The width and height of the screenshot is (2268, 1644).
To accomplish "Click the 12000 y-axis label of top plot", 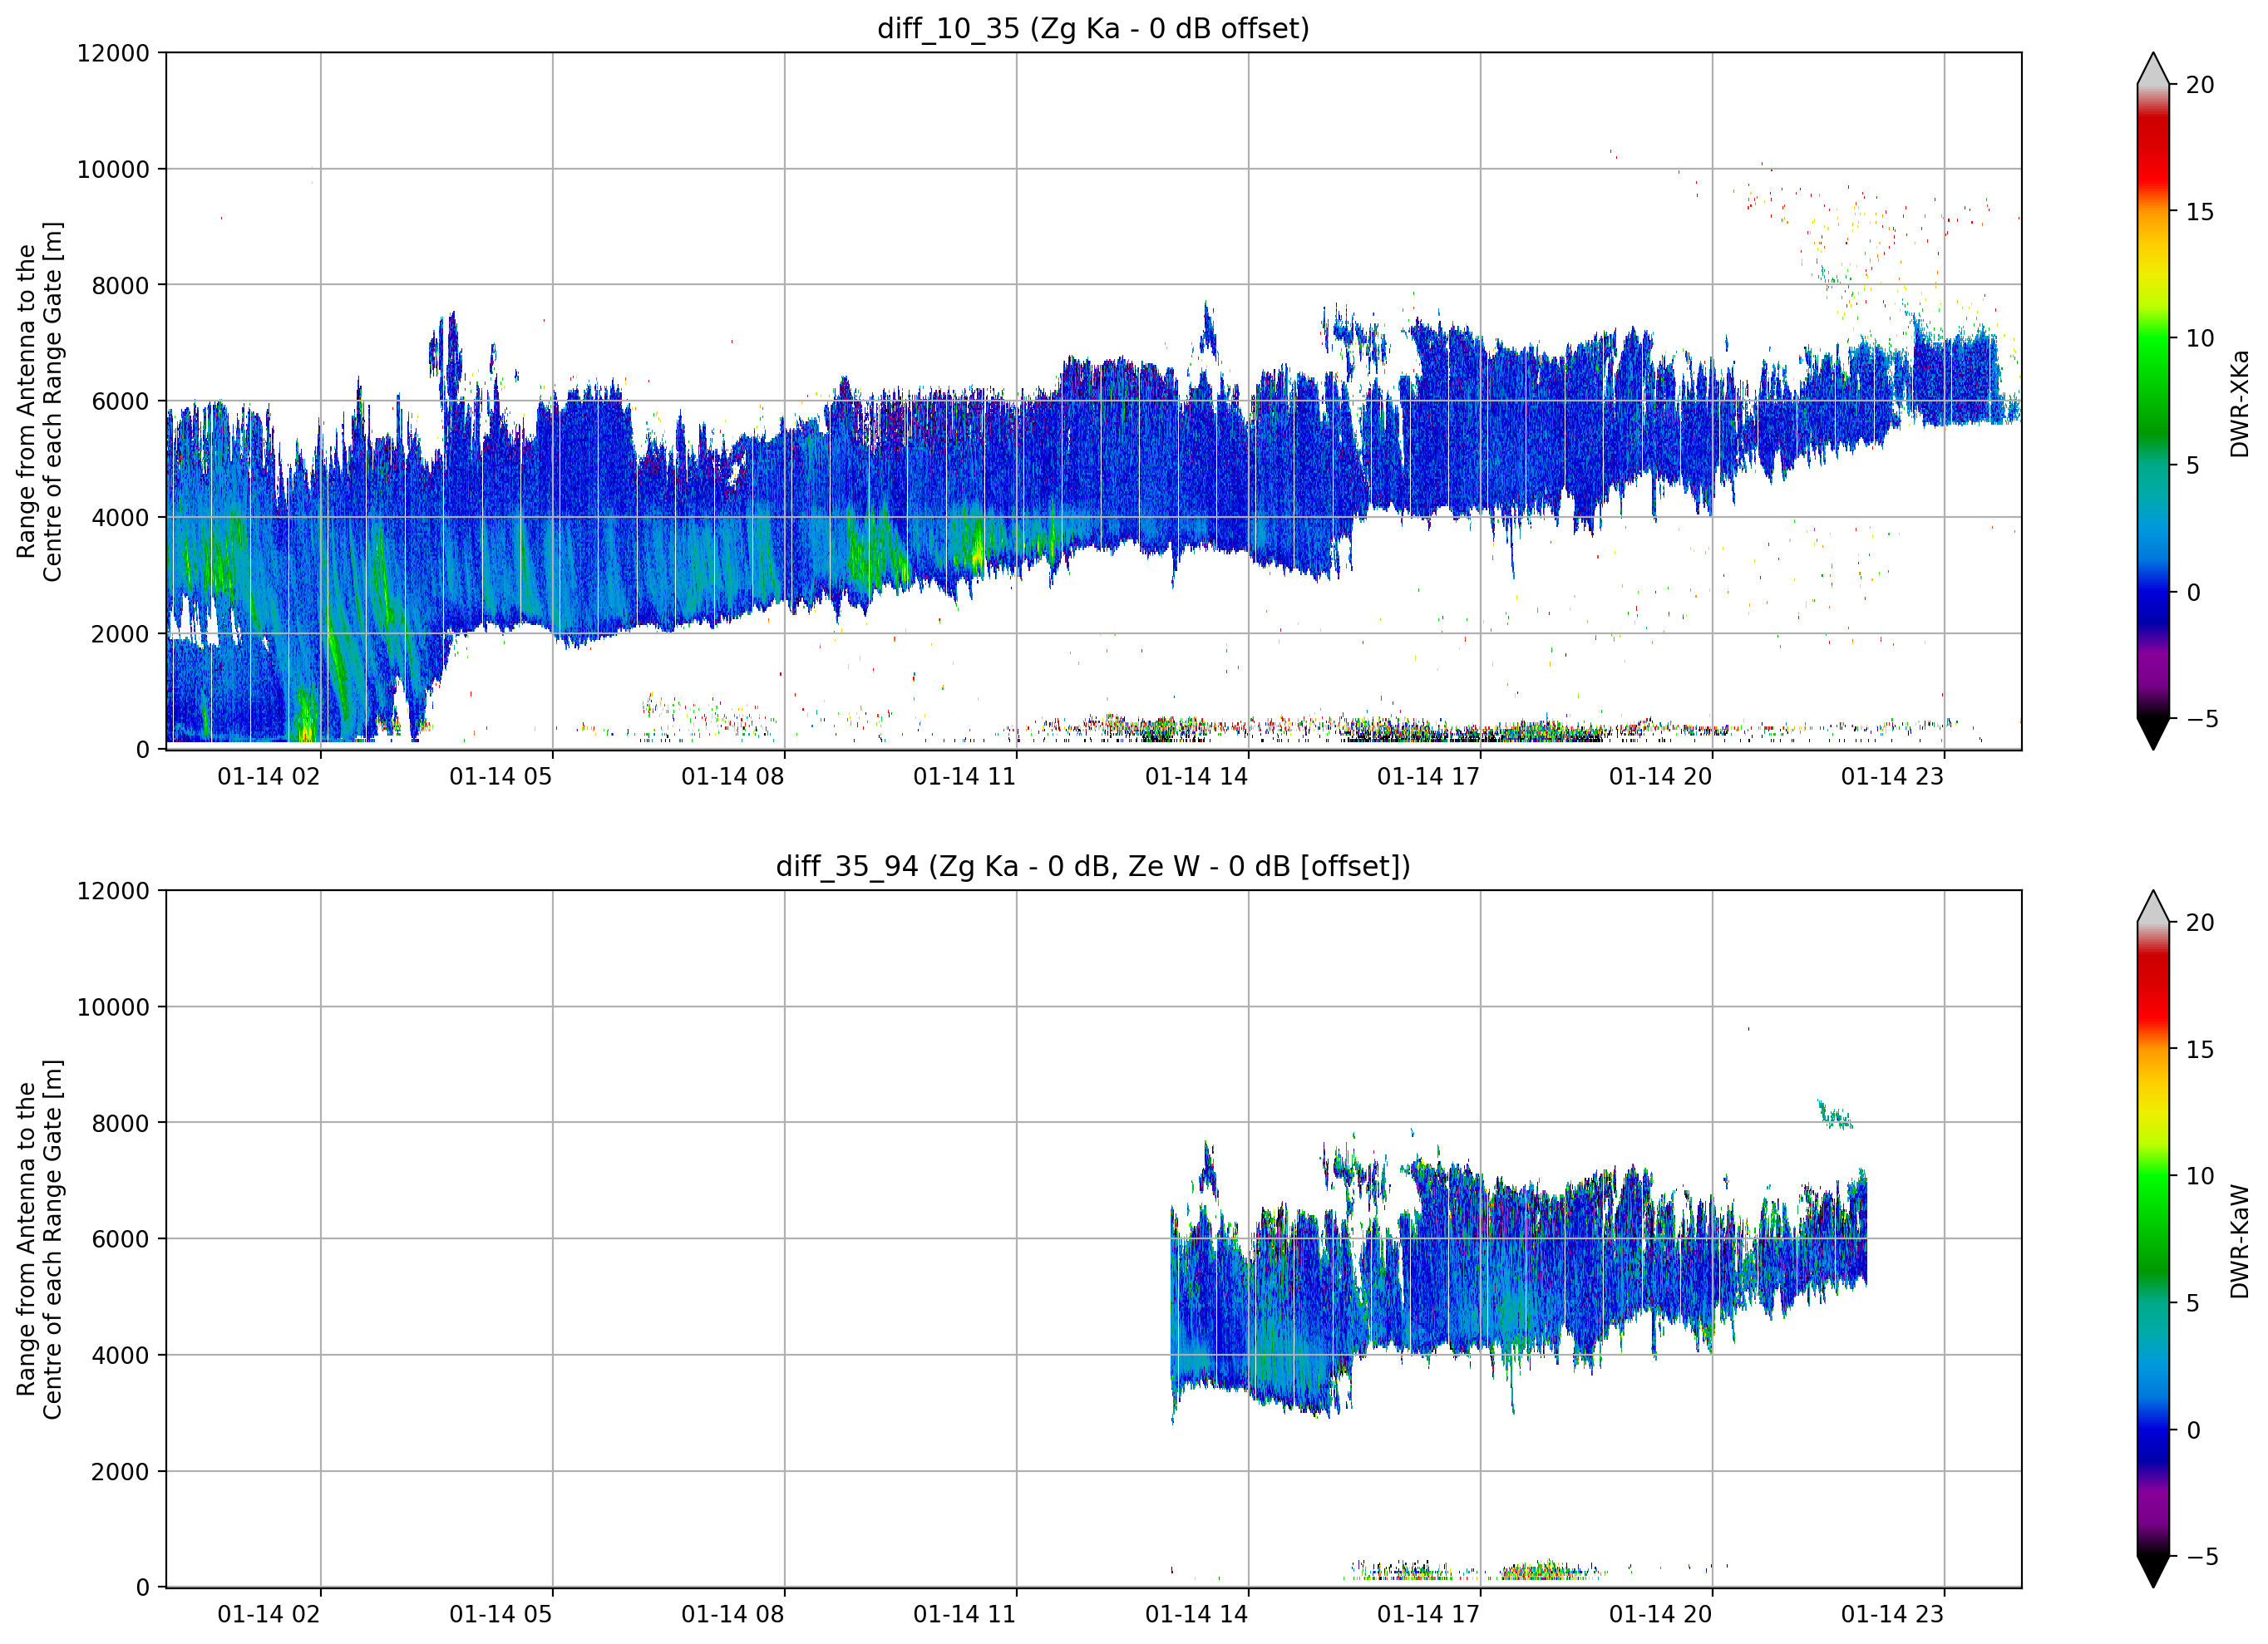I will point(113,53).
